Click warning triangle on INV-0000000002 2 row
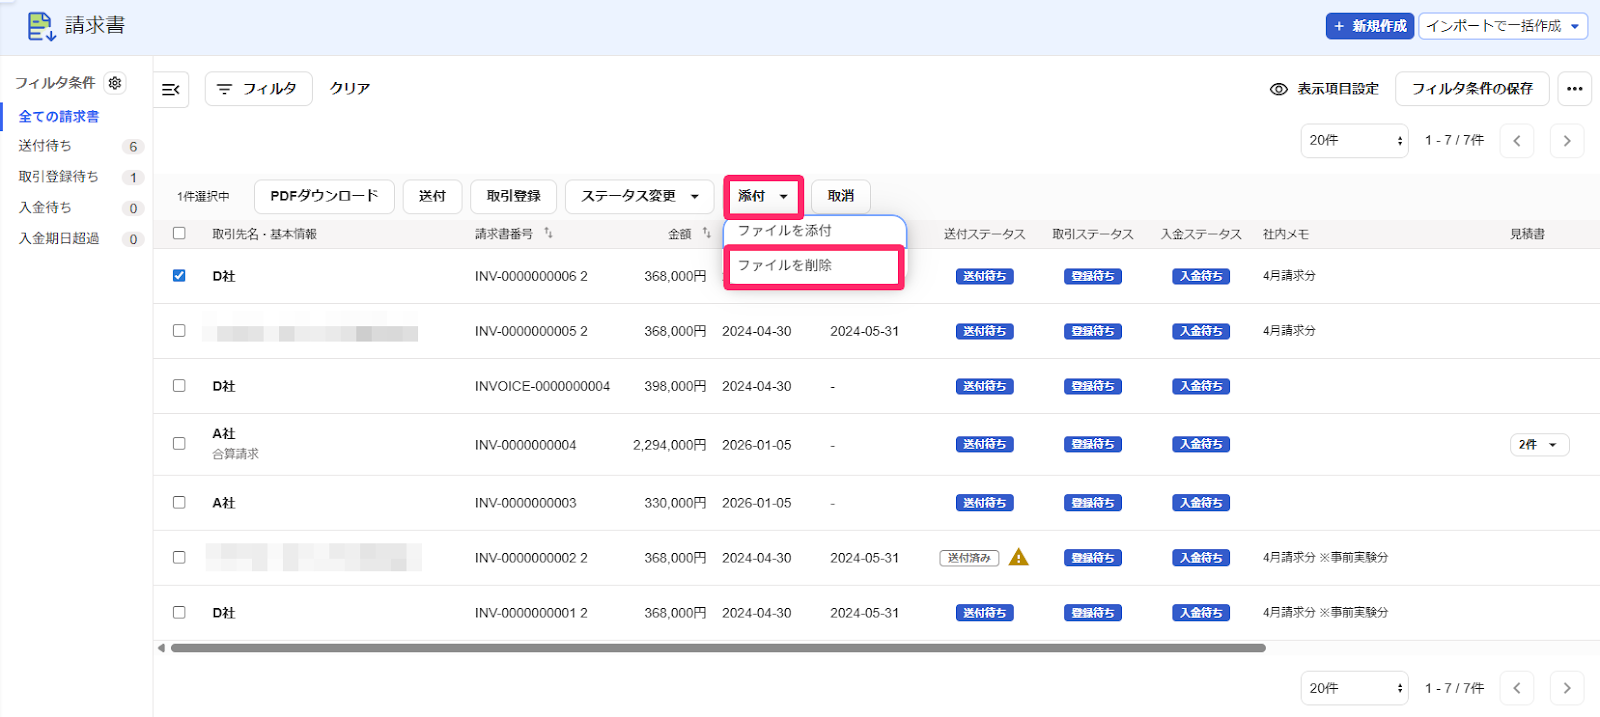 pyautogui.click(x=1019, y=557)
